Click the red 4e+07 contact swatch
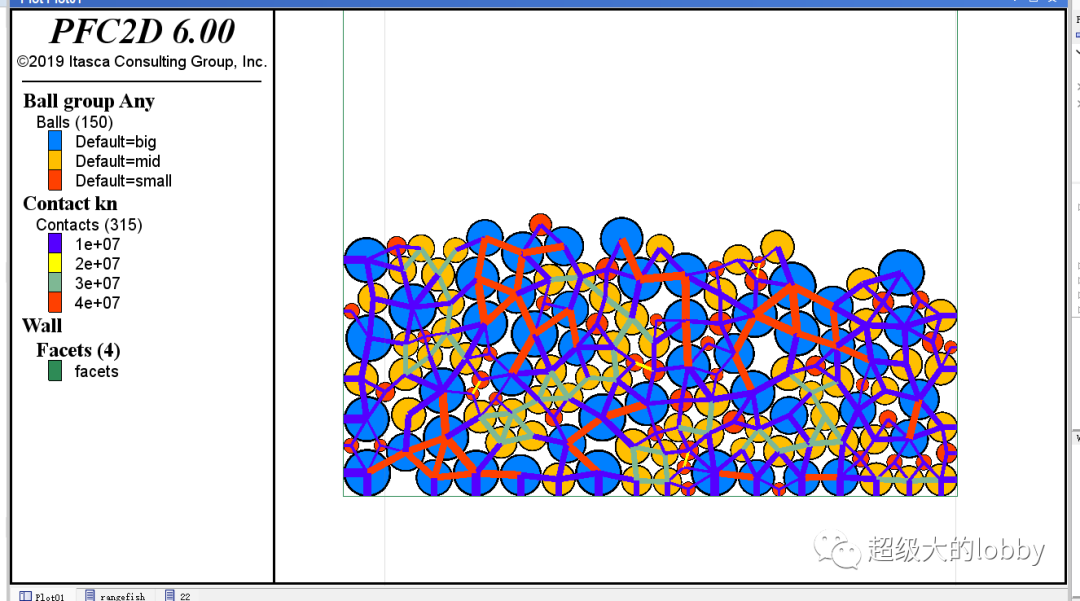 (55, 302)
